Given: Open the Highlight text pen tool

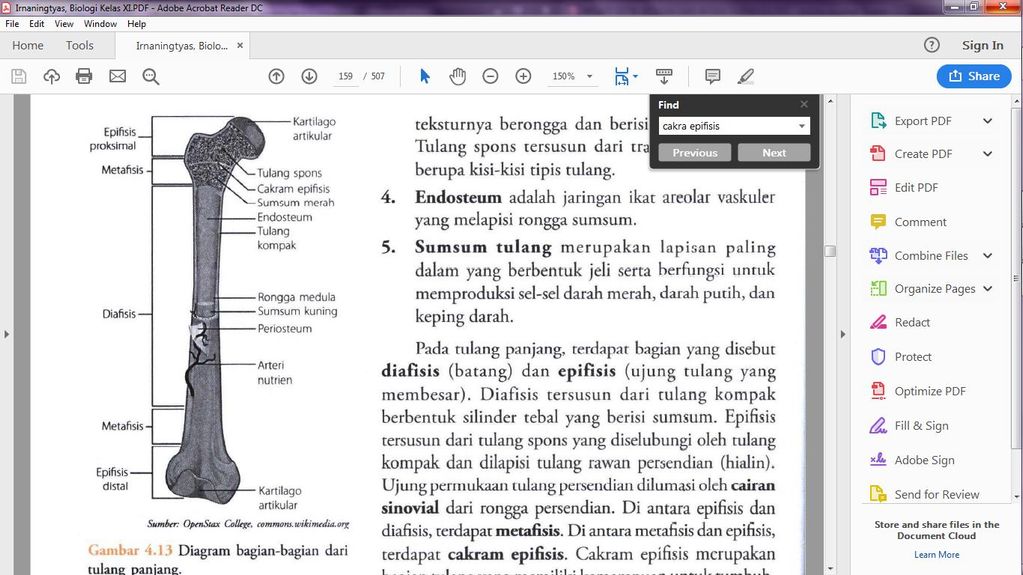Looking at the screenshot, I should pos(745,76).
